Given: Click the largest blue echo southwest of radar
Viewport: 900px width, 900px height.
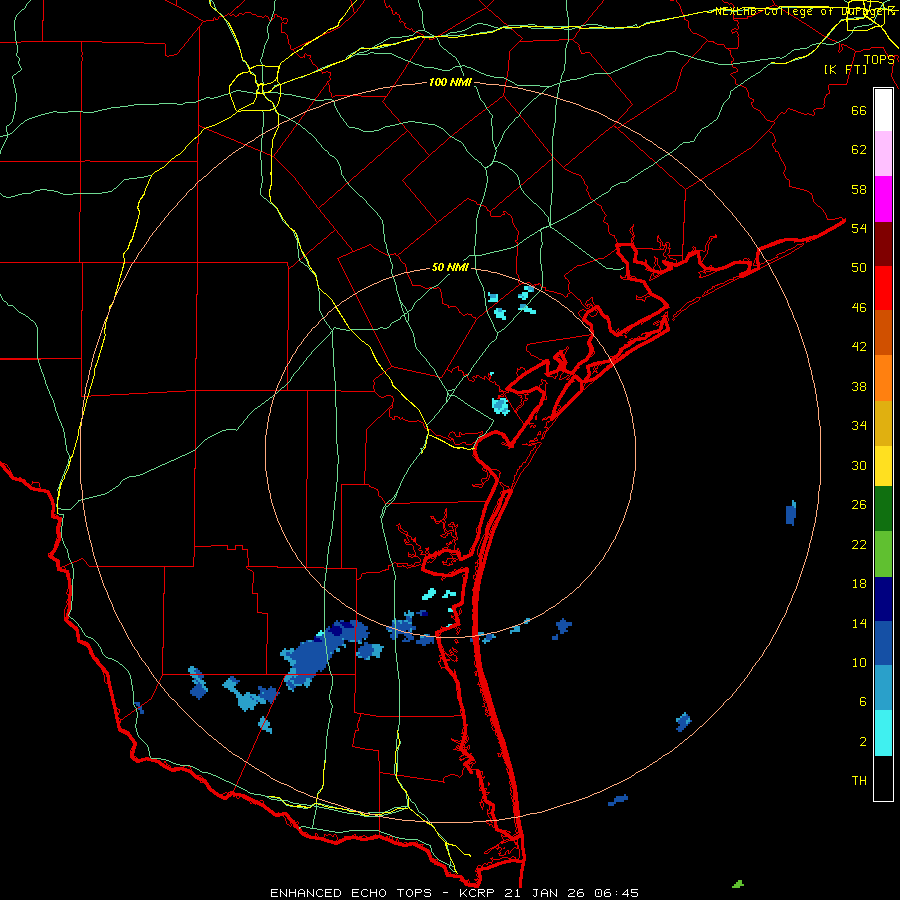Looking at the screenshot, I should tap(313, 655).
